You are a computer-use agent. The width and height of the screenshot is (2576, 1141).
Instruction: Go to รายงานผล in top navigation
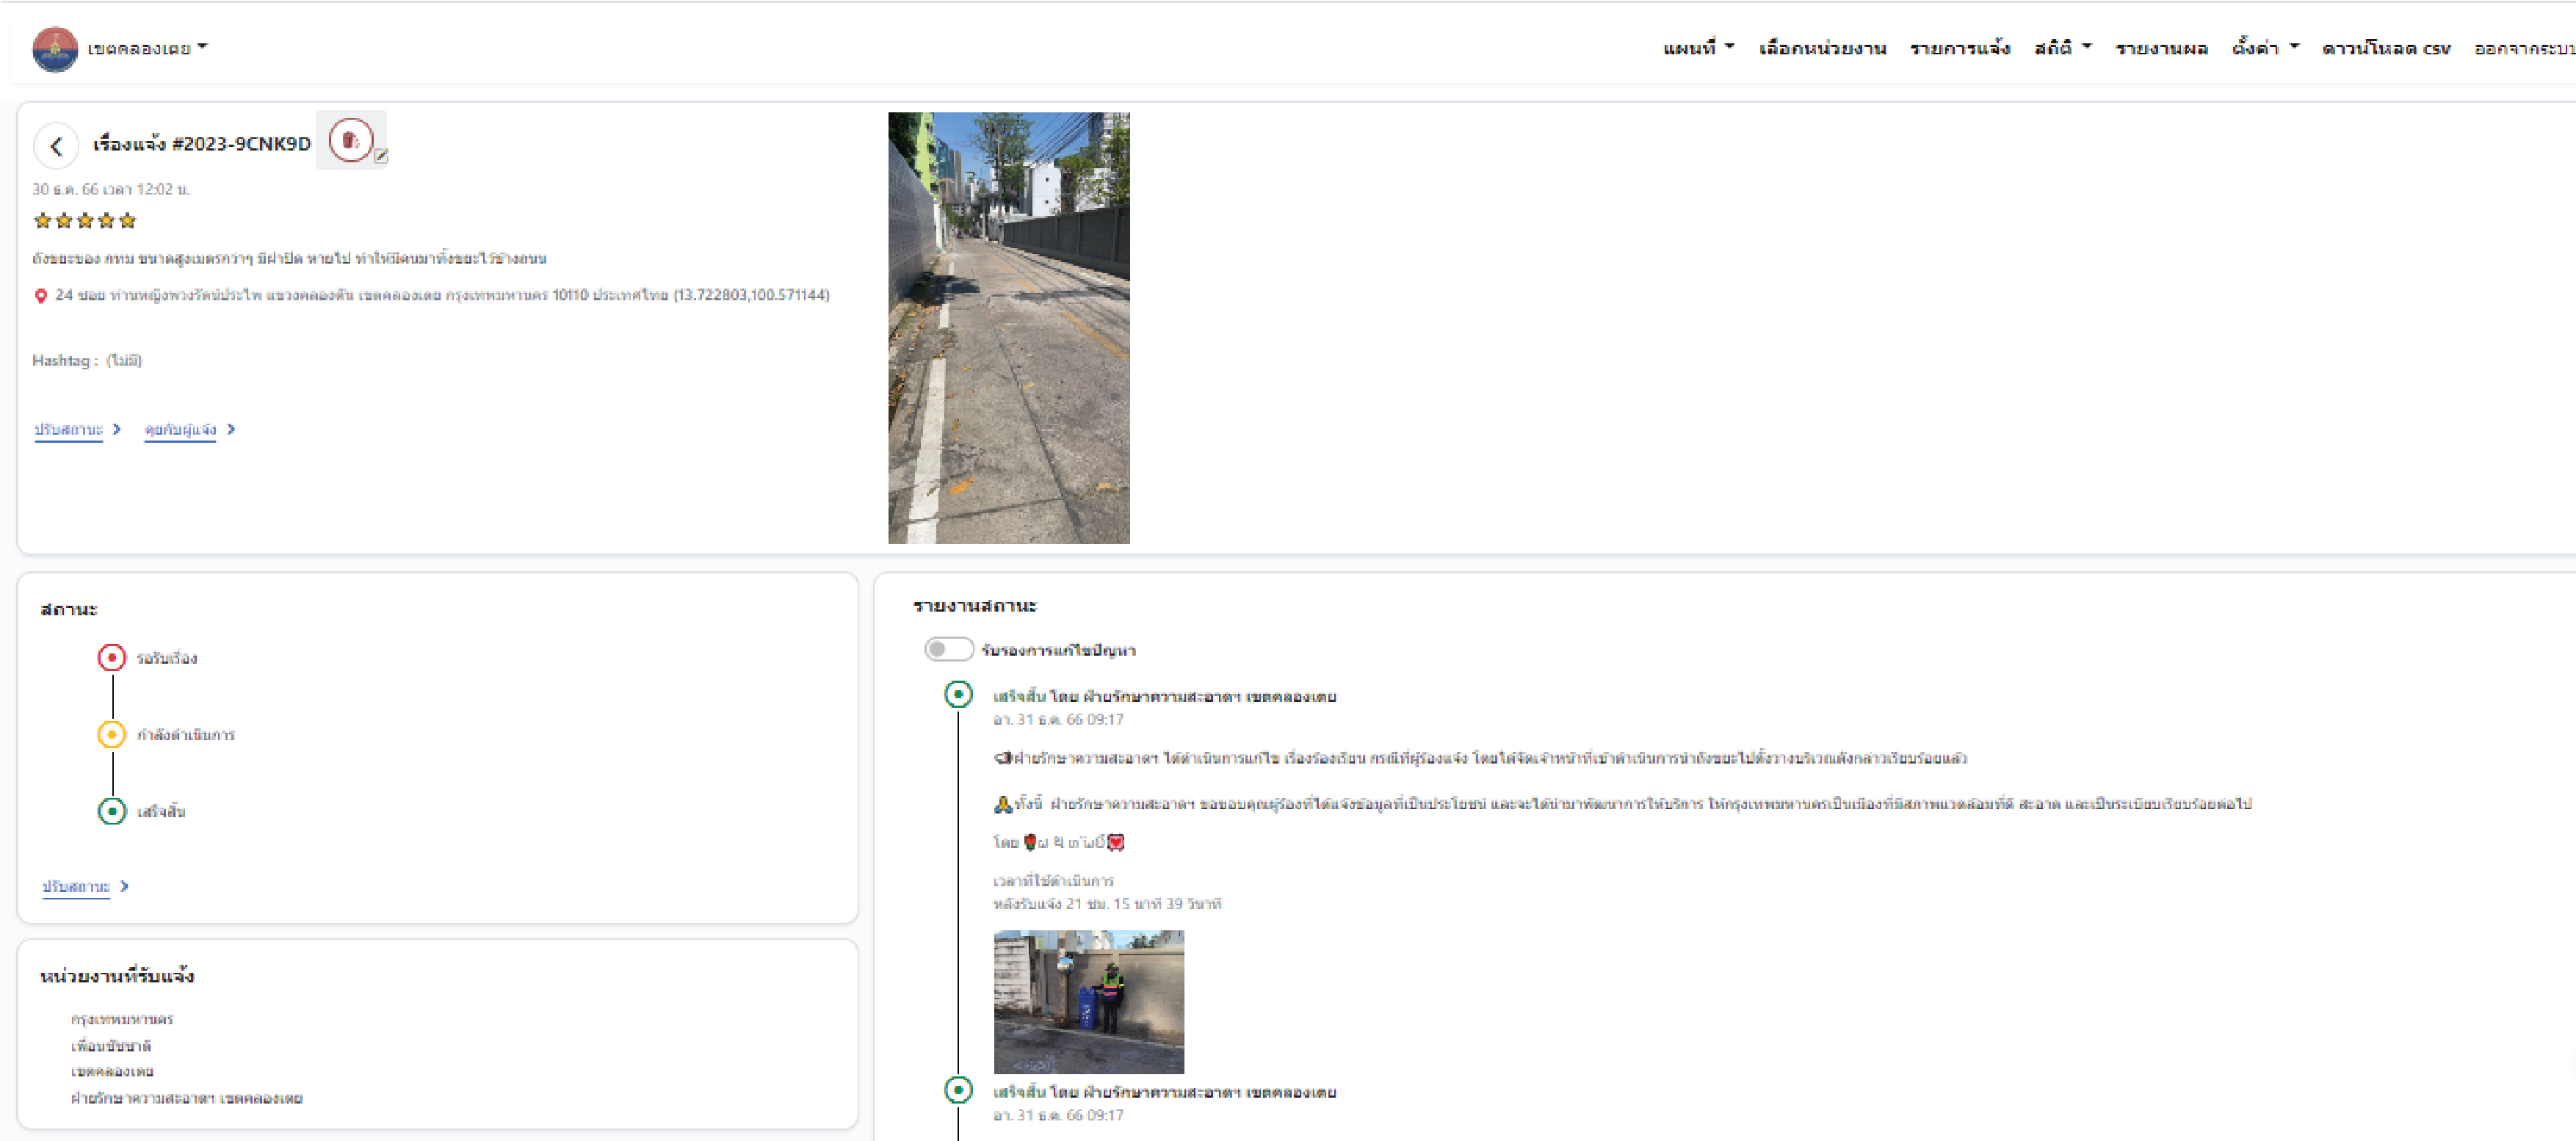tap(2161, 48)
